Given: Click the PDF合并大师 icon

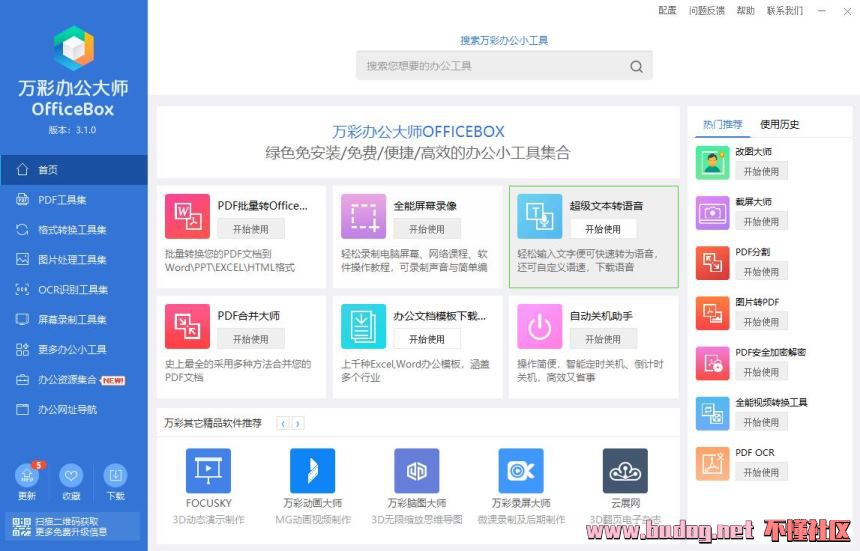Looking at the screenshot, I should [187, 326].
